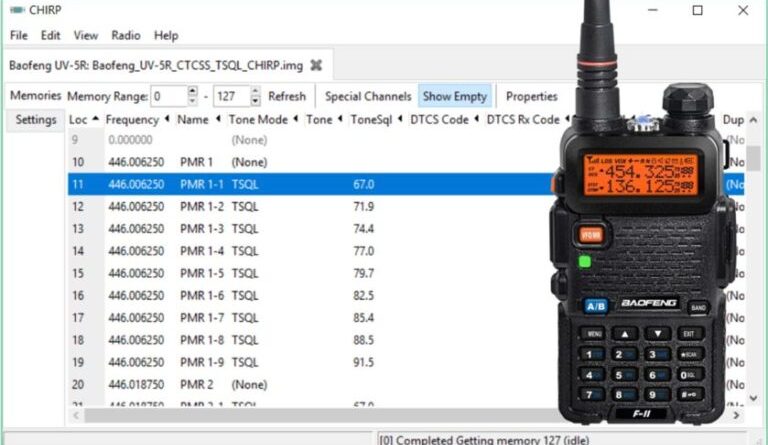Sort by the Tone Mode column header
Screen dimensions: 768x445
[x=263, y=119]
